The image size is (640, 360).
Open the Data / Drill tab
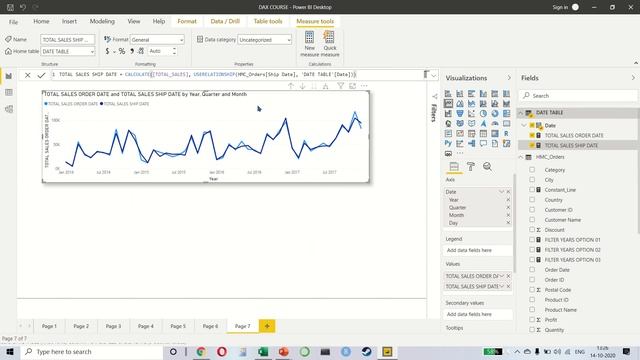coord(225,21)
